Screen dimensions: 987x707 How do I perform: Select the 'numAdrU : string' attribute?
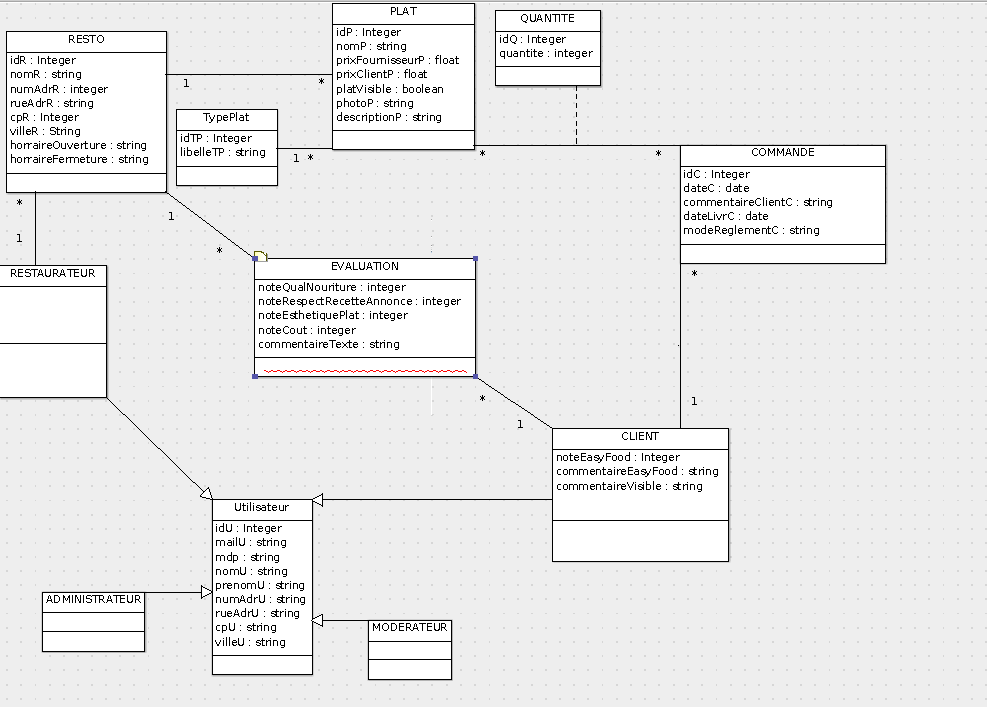point(261,599)
